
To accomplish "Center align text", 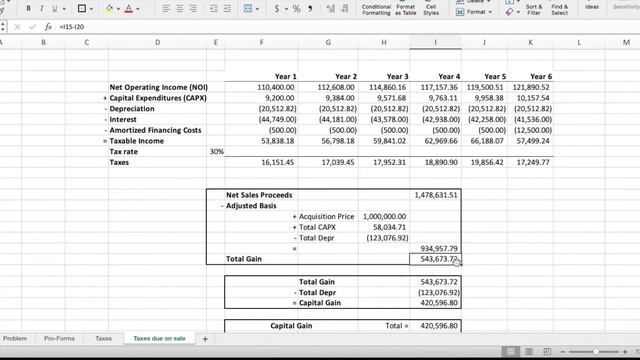I will point(180,9).
